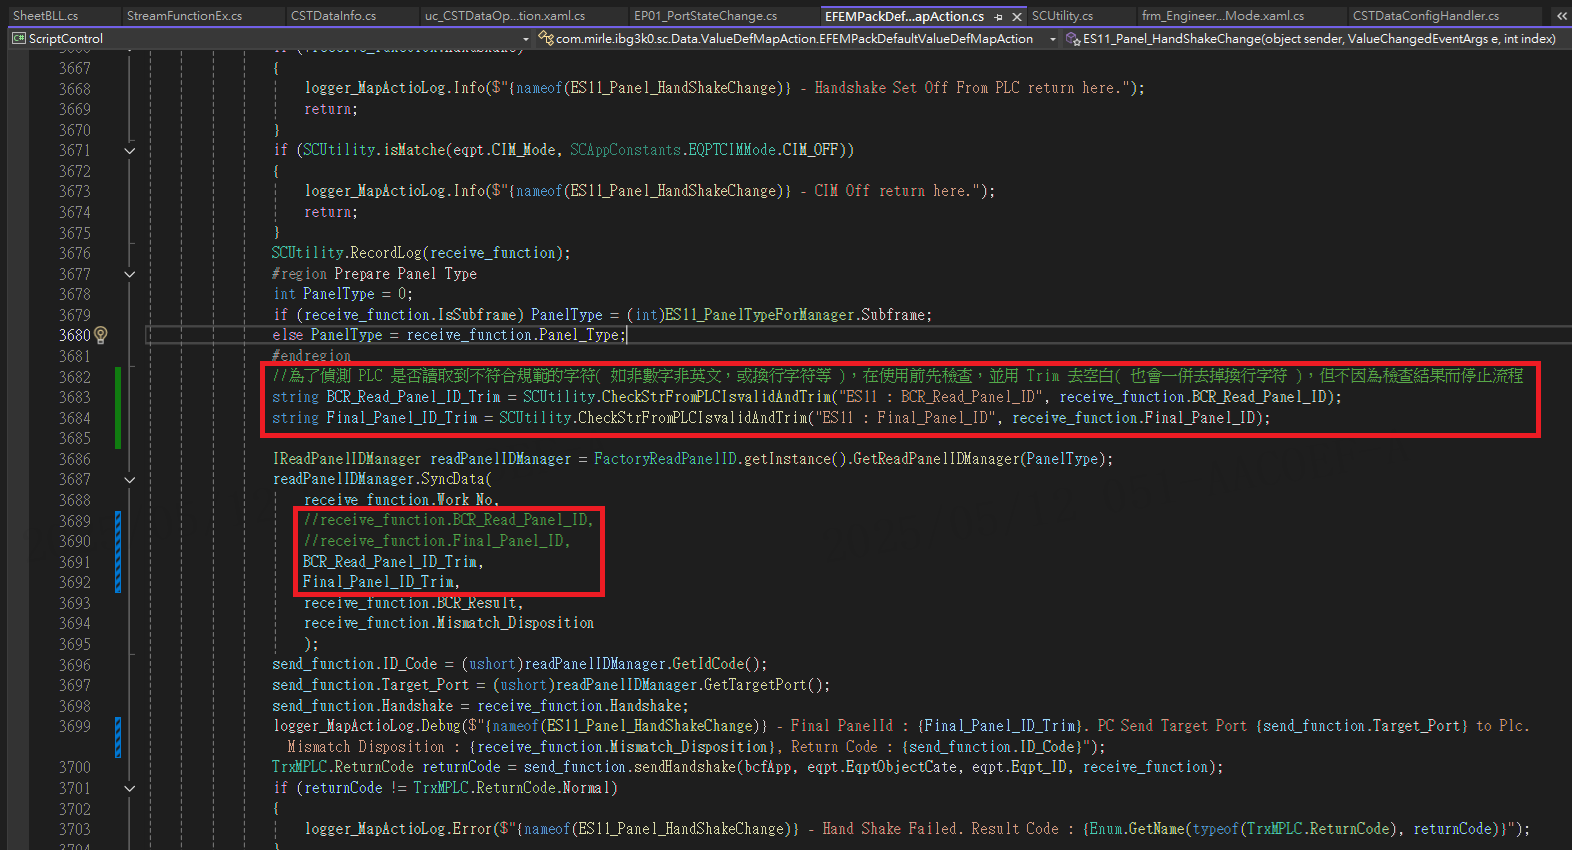Viewport: 1572px width, 850px height.
Task: Open the ES11_Panel_HandShakeChange member dropdown
Action: click(x=1564, y=39)
